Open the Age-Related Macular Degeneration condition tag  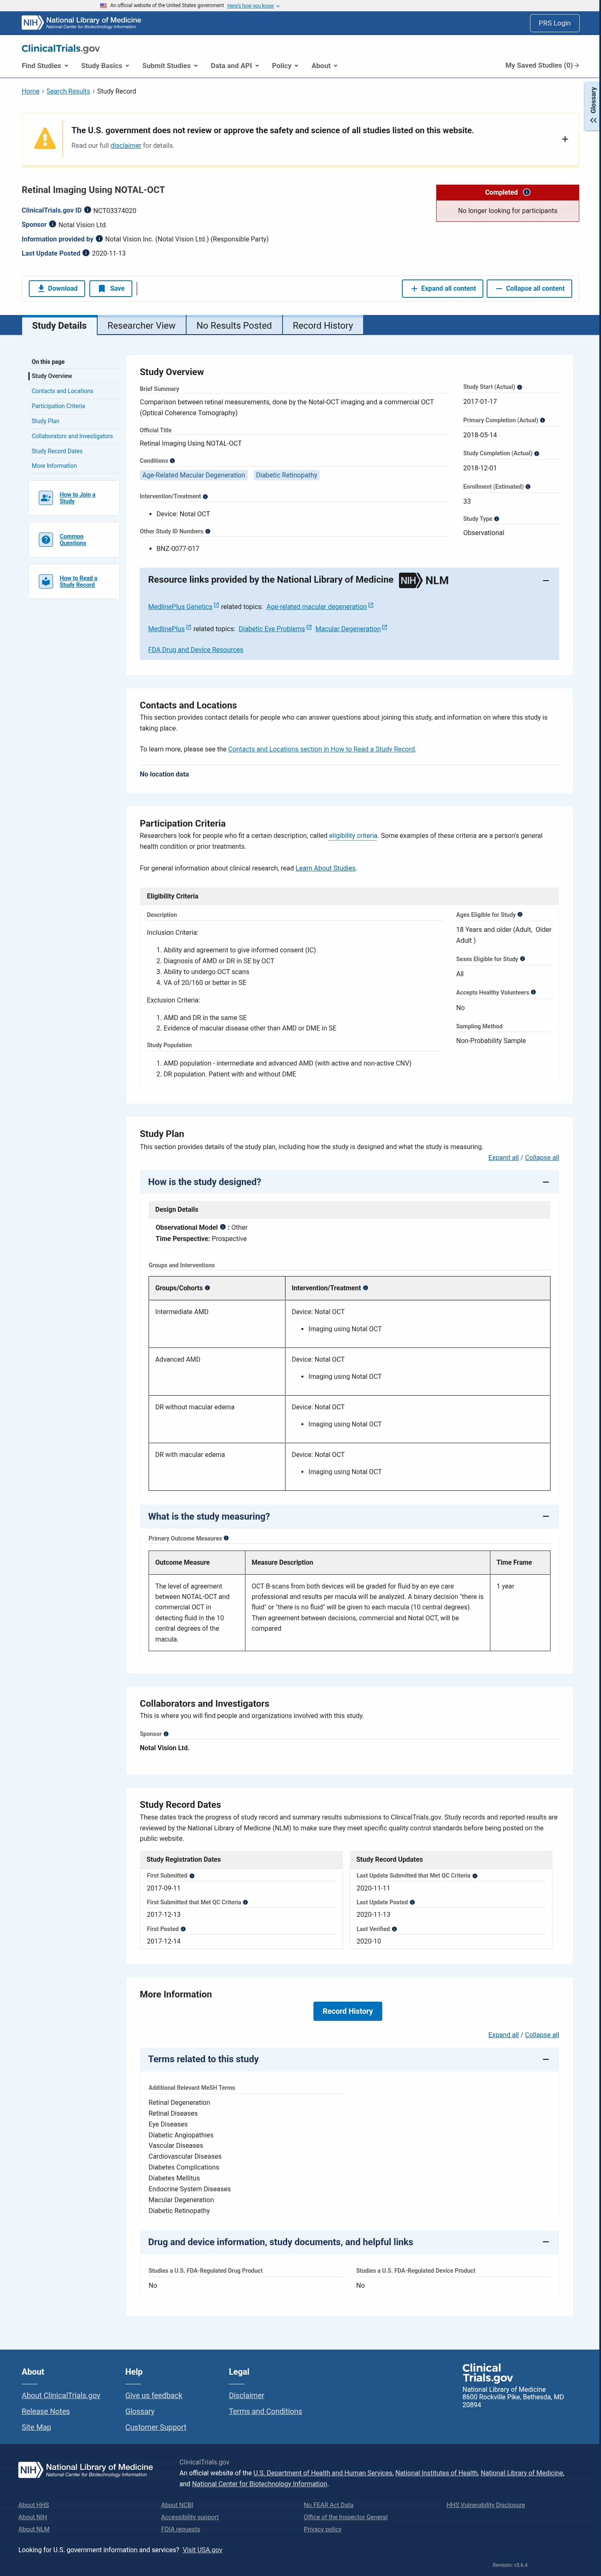[x=193, y=475]
